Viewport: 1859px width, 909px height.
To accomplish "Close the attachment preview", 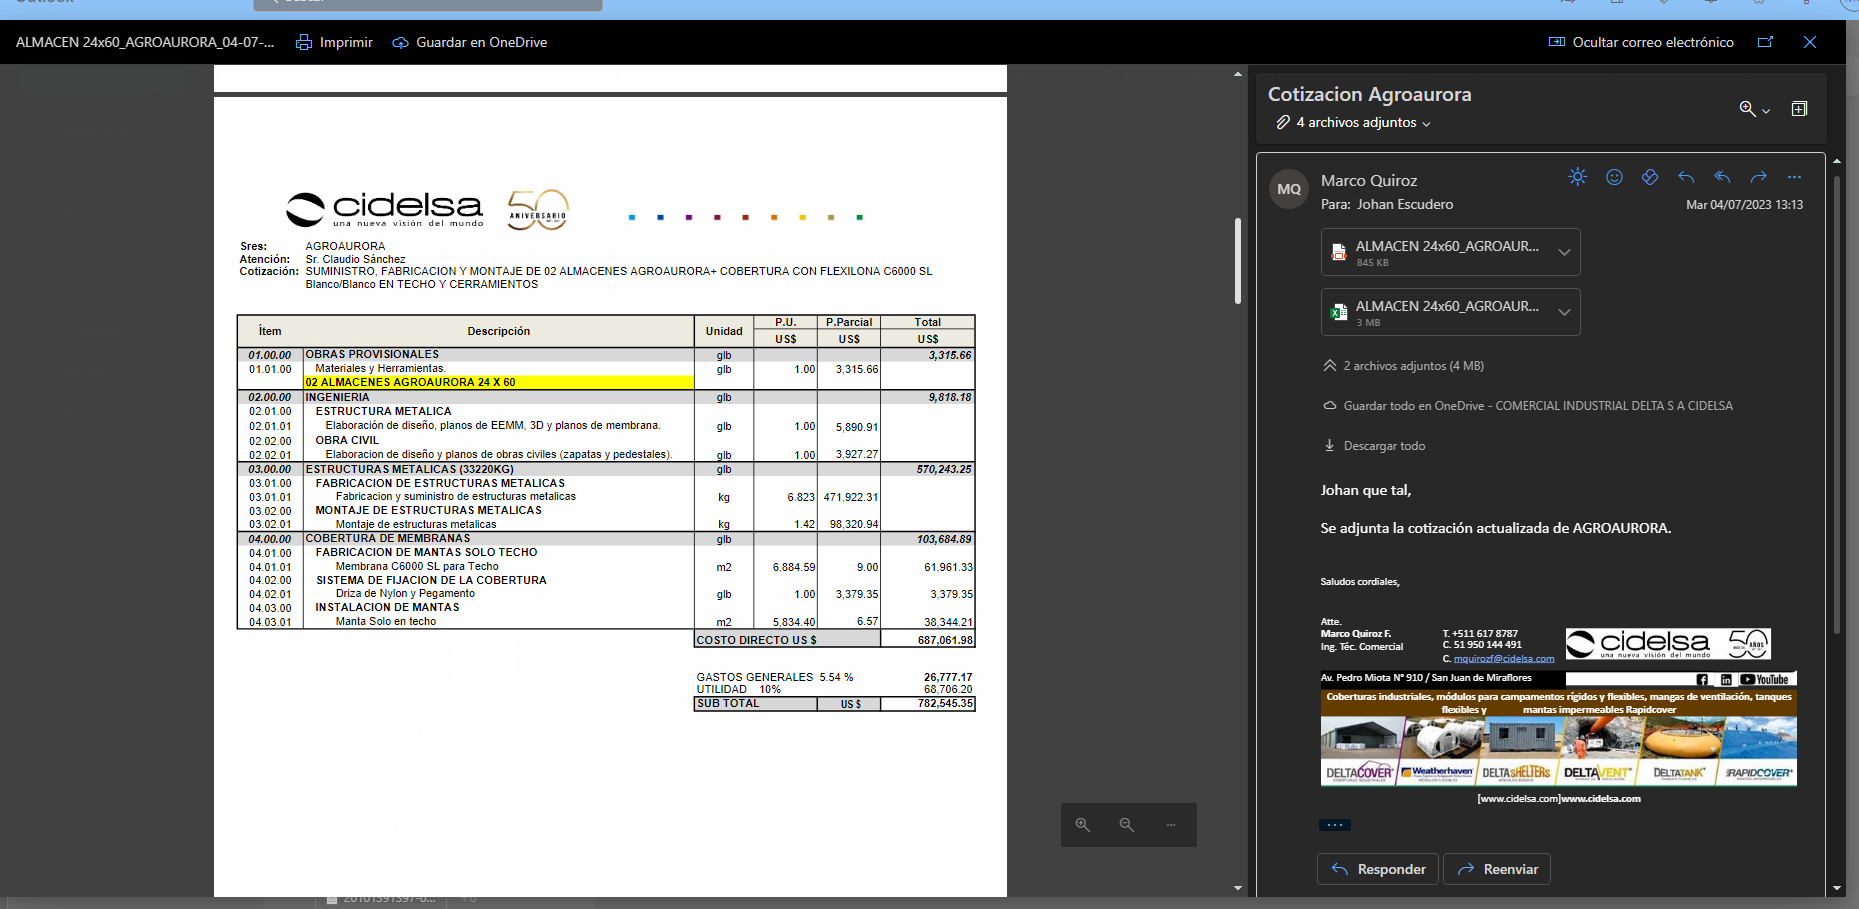I will 1810,42.
